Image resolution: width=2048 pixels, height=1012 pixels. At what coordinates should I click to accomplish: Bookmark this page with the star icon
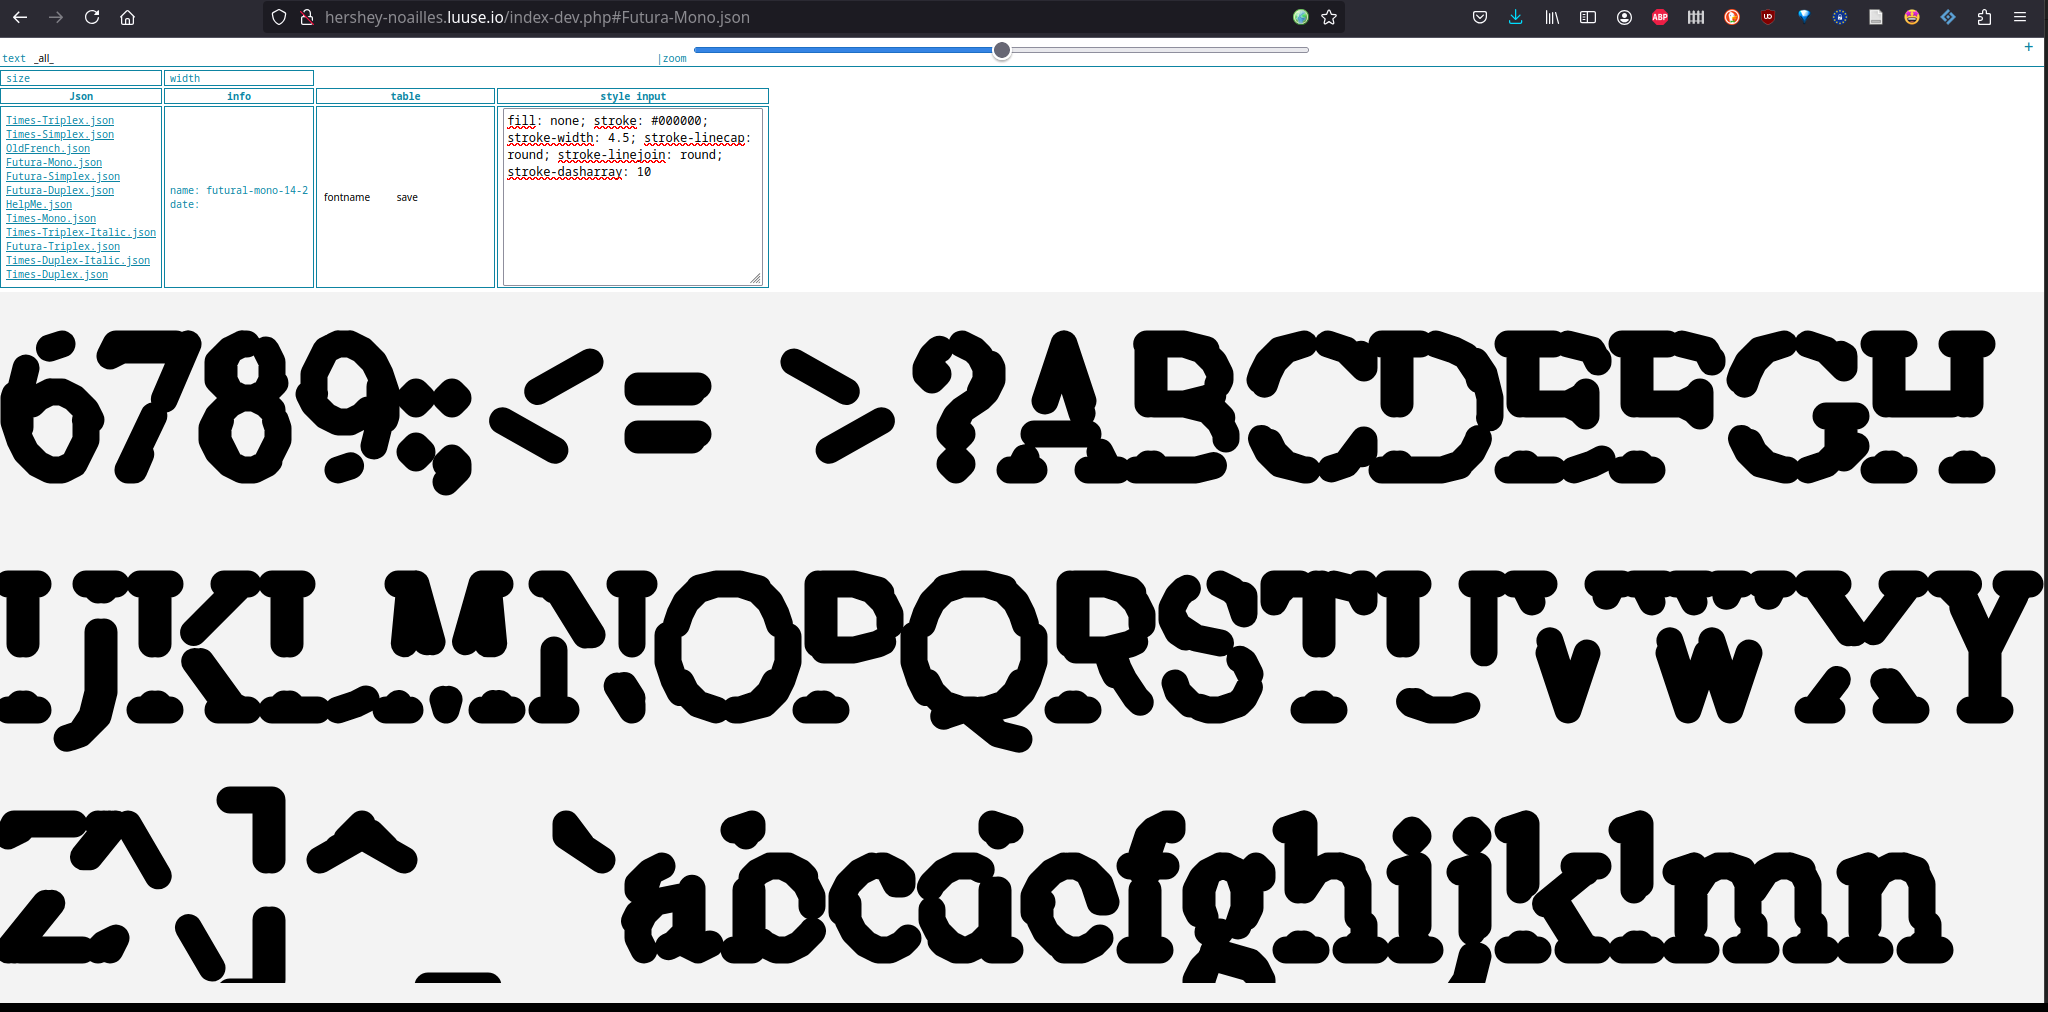(x=1329, y=17)
